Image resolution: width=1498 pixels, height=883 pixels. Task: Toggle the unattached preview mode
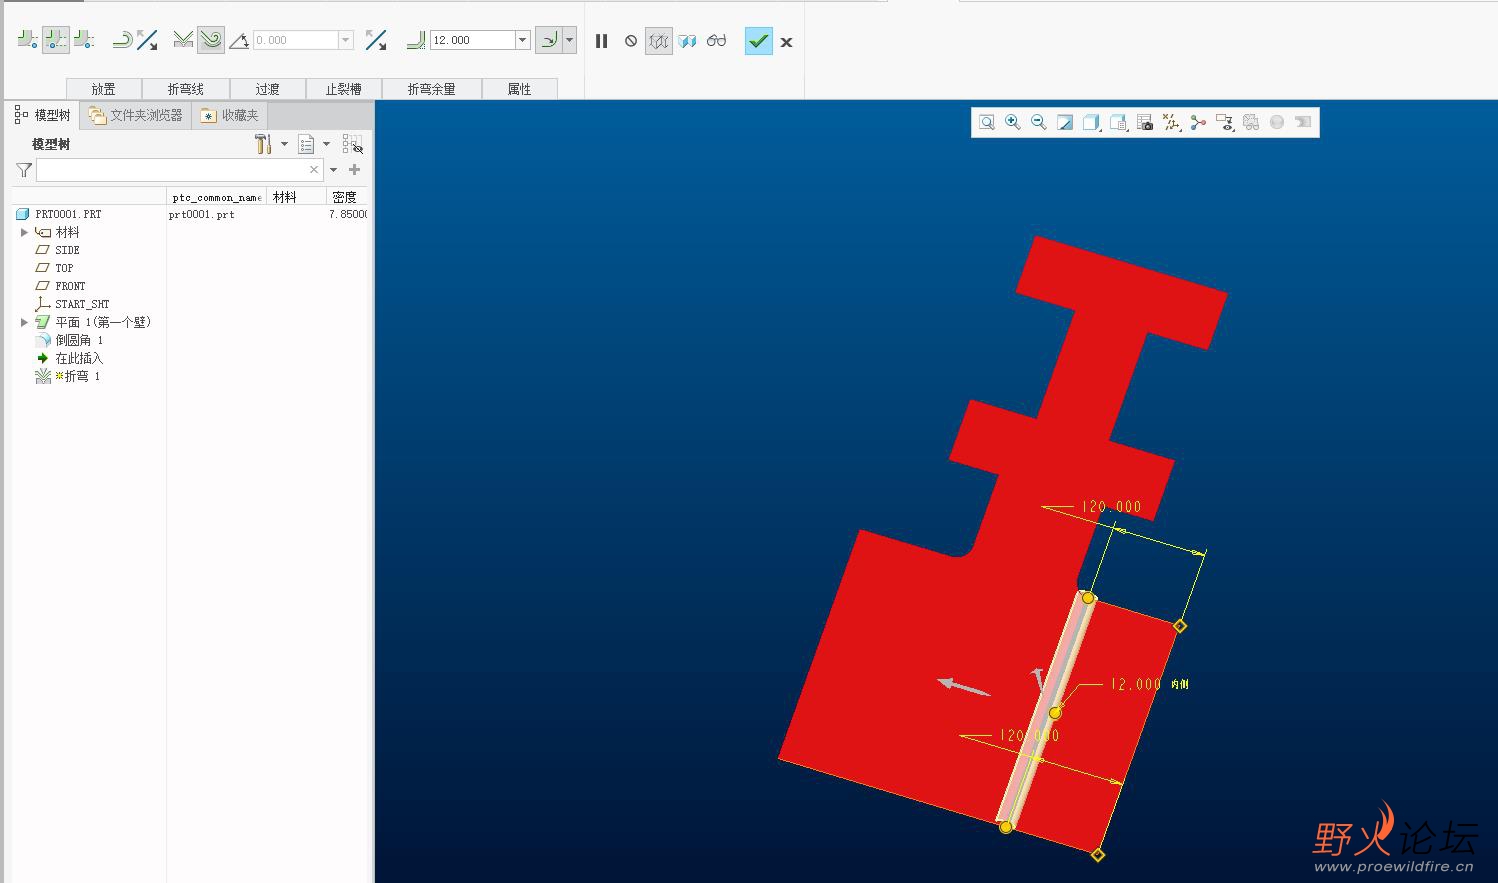659,41
